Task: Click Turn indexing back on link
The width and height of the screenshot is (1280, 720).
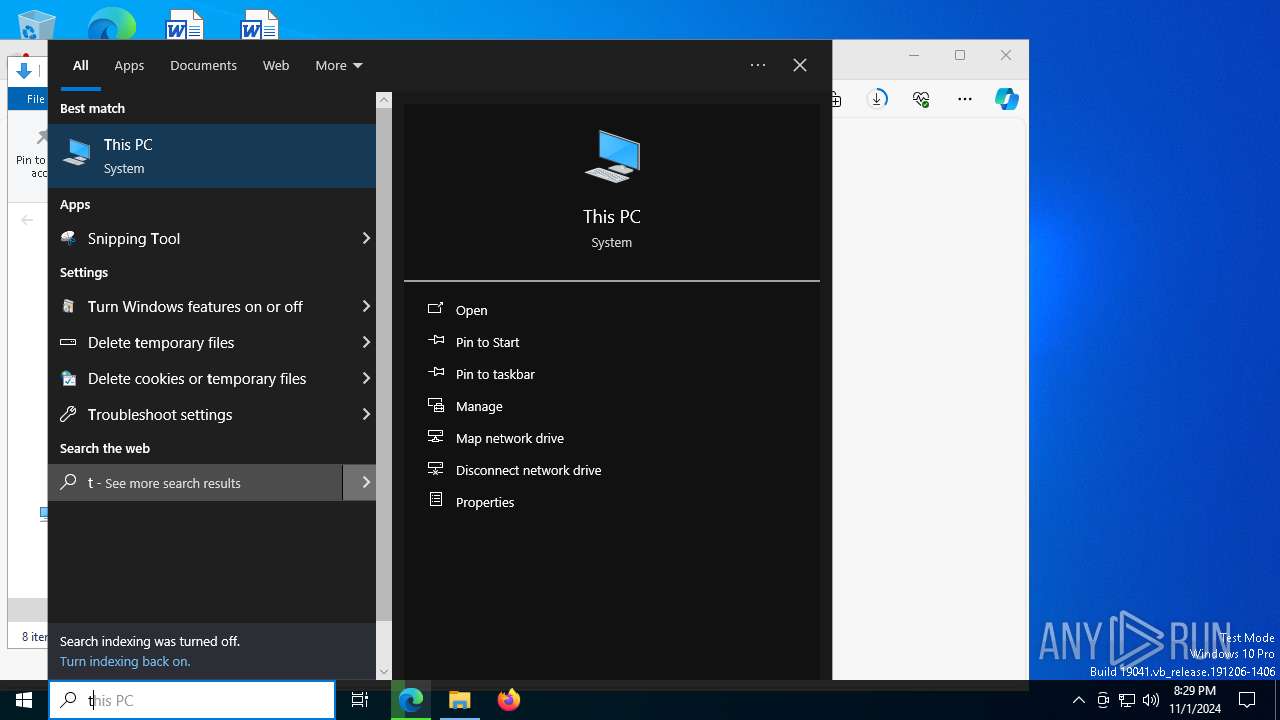Action: (x=125, y=661)
